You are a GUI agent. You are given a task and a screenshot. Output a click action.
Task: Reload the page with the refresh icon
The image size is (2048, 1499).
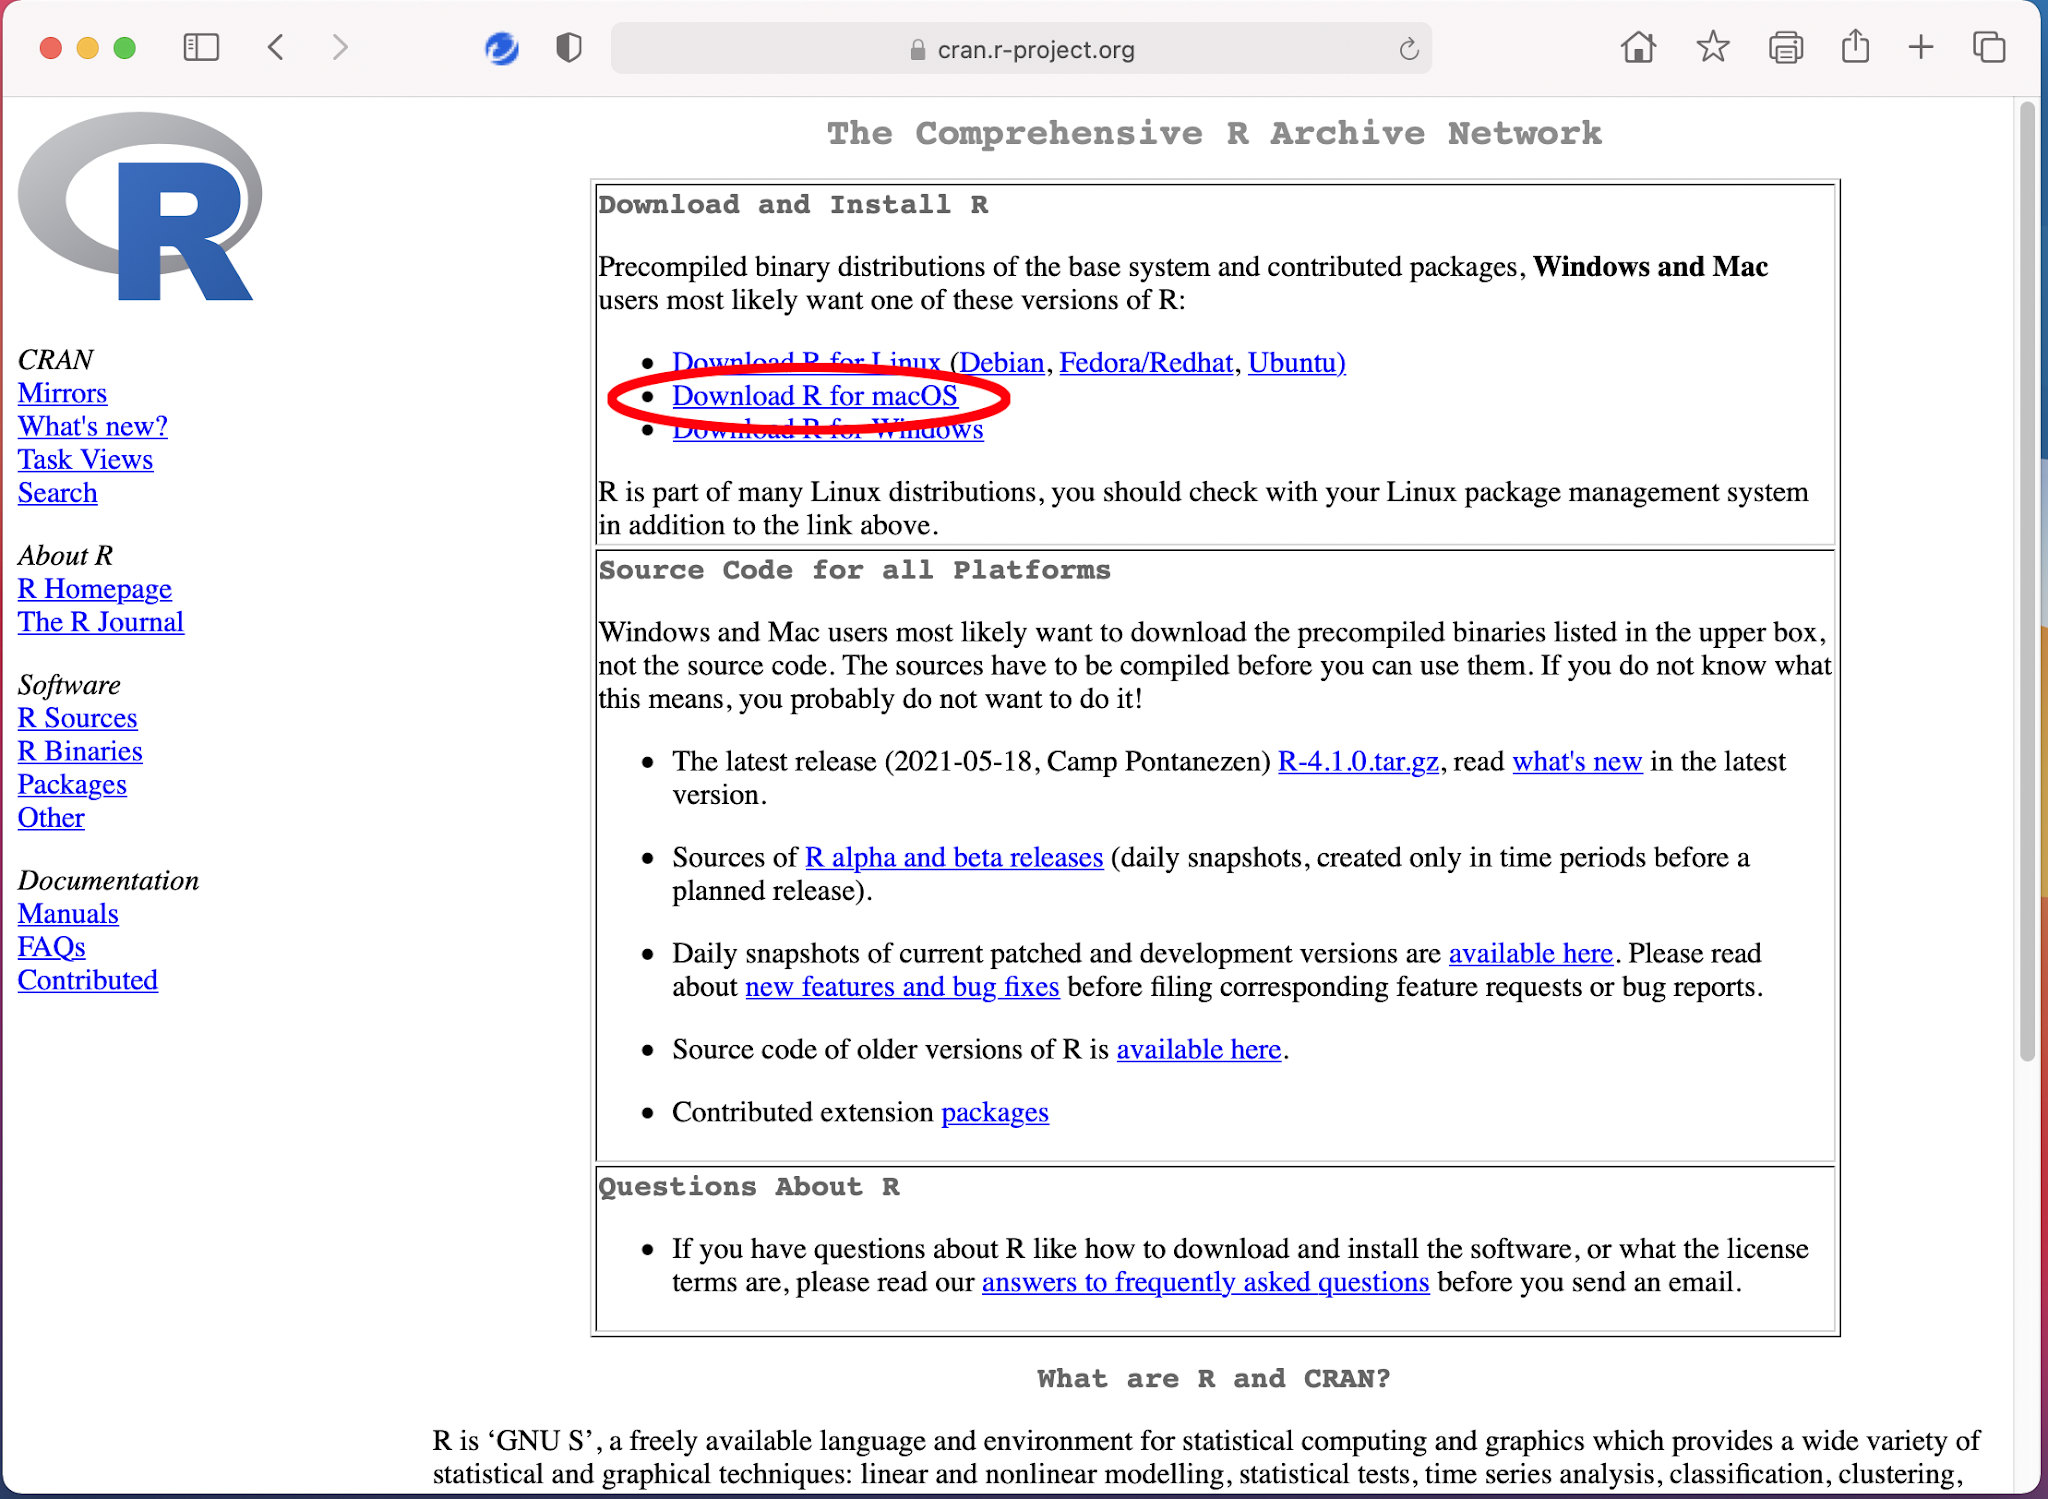(x=1408, y=48)
